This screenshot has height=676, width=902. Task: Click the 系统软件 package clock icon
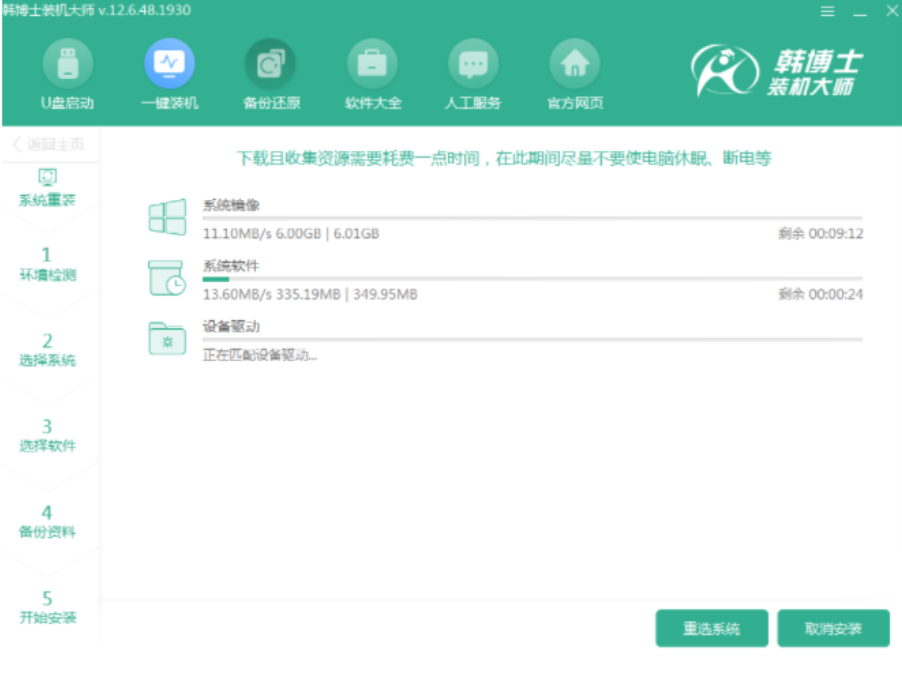[x=167, y=278]
